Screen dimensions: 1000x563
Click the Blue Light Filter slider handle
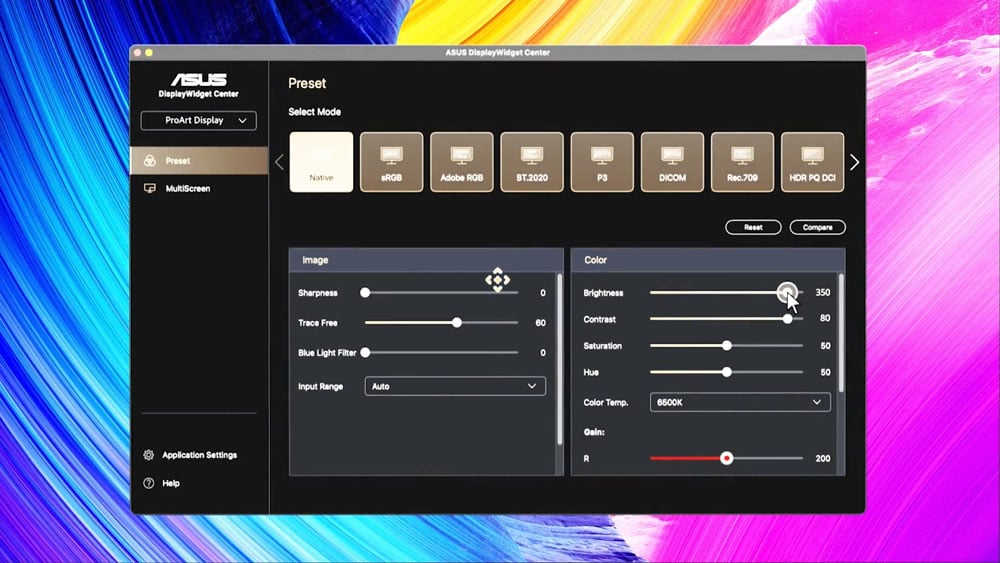[x=365, y=353]
